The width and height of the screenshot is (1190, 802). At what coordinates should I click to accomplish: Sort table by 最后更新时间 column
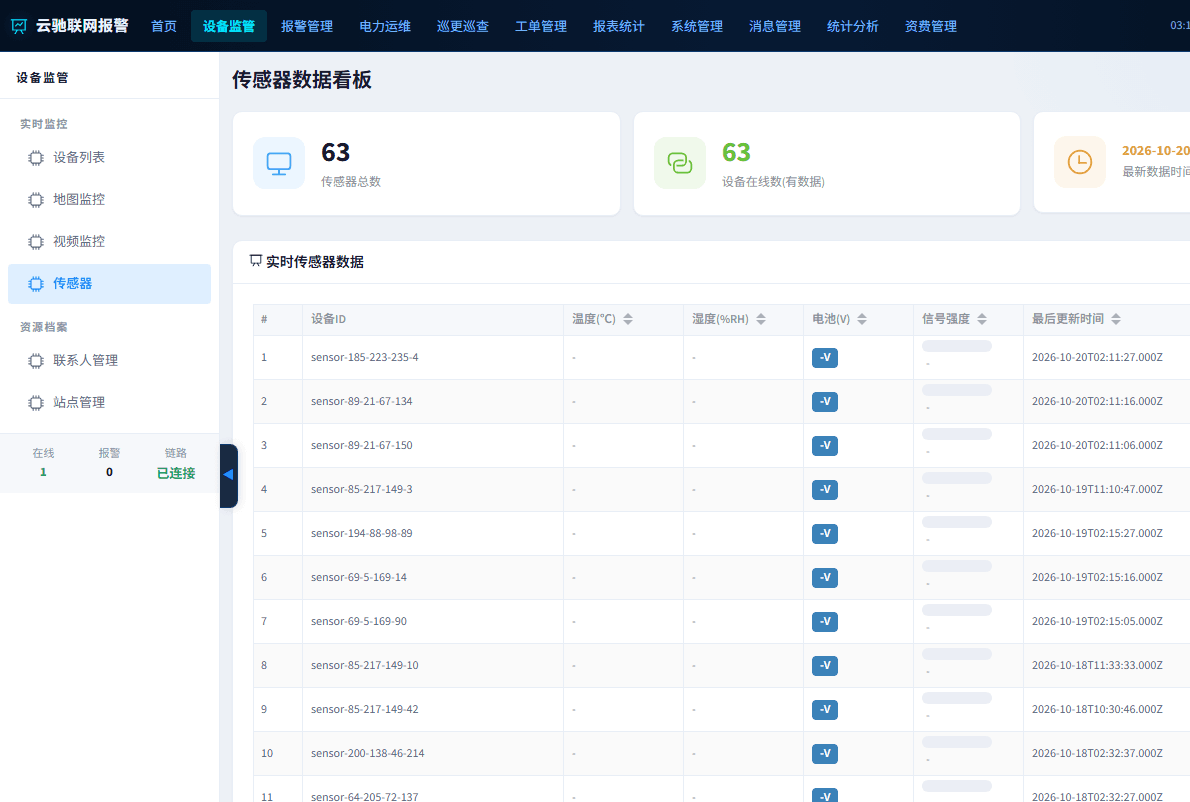tap(1115, 319)
